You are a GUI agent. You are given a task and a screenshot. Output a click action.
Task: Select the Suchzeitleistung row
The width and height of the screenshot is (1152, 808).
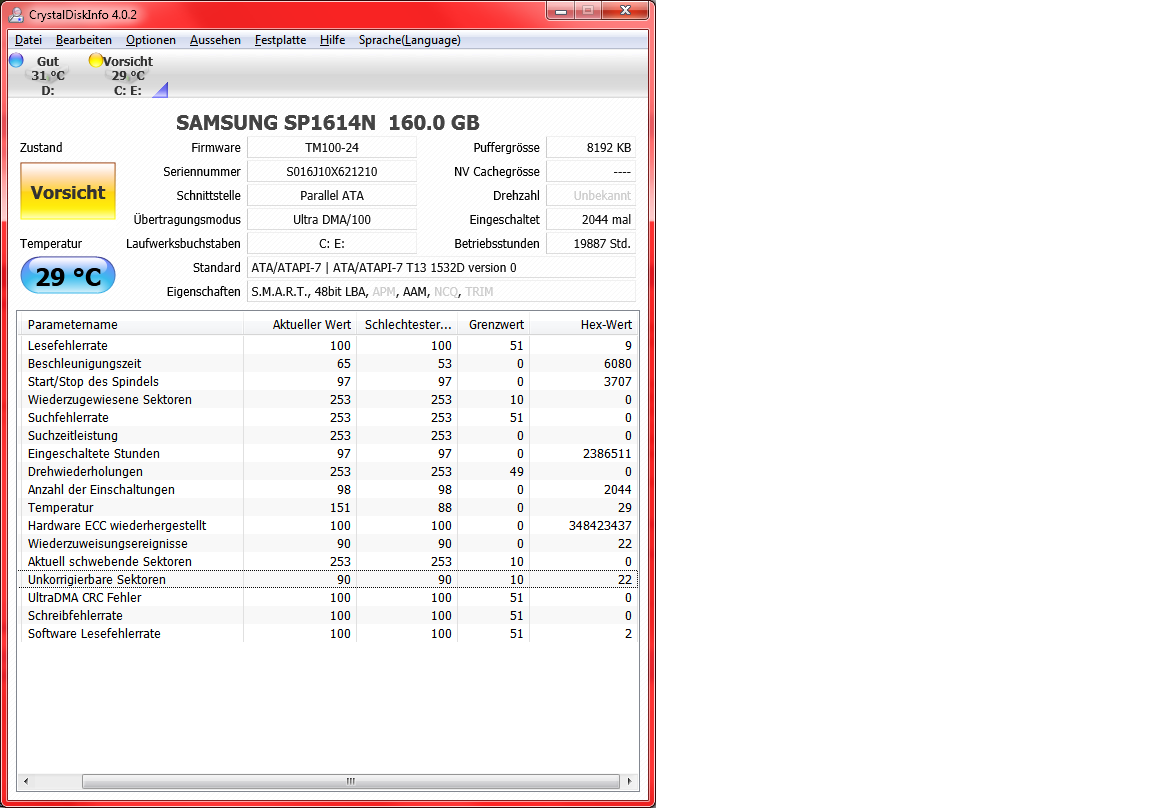coord(328,436)
